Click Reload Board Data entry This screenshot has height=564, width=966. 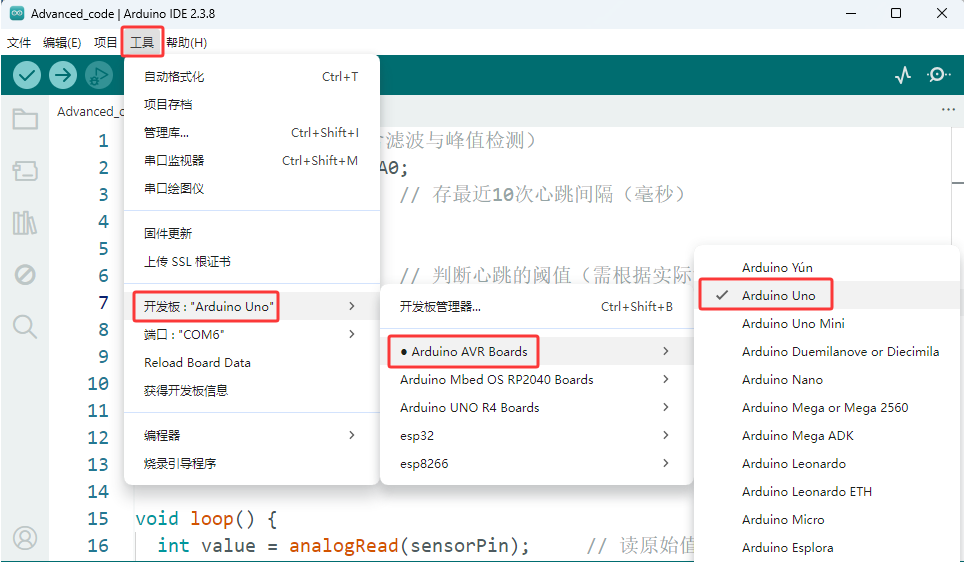(251, 362)
